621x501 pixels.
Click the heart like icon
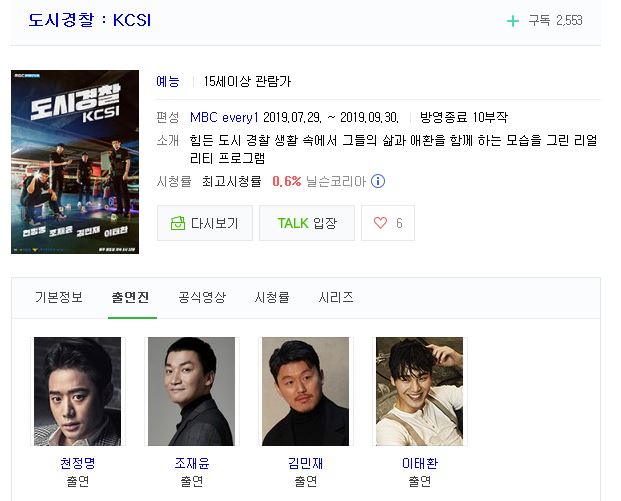(380, 223)
